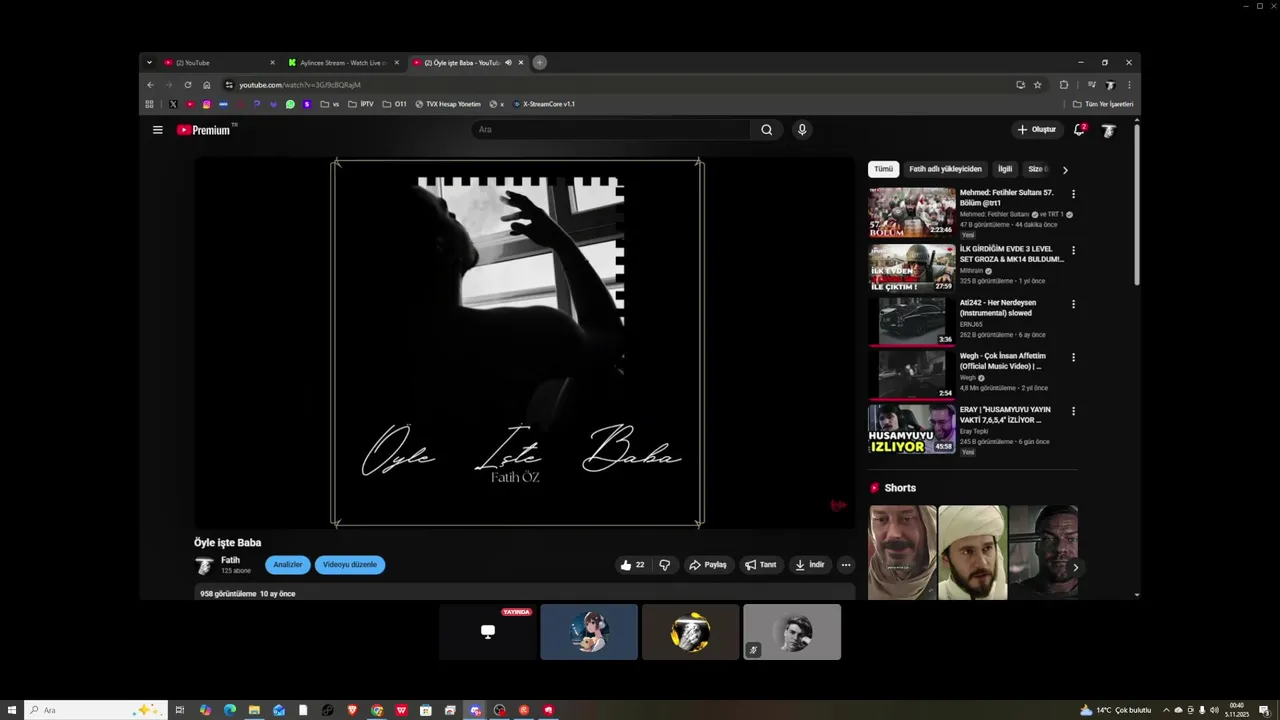The height and width of the screenshot is (720, 1280).
Task: Open Ati242 Her Nerdeysen slowed thumbnail
Action: click(911, 321)
